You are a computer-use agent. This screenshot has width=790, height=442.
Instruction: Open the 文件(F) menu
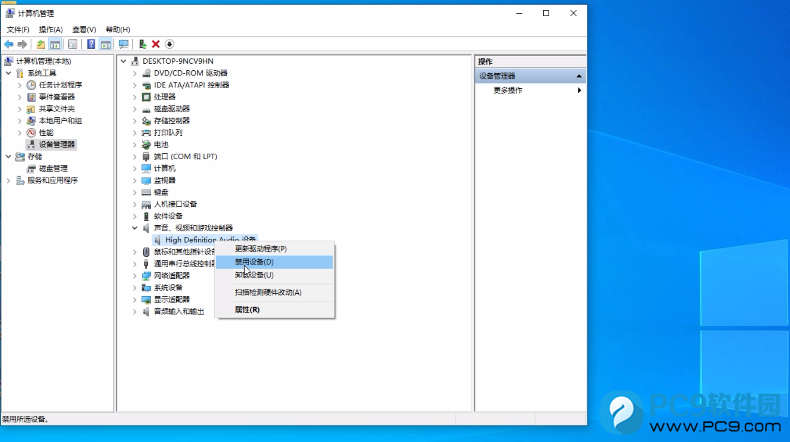click(18, 30)
